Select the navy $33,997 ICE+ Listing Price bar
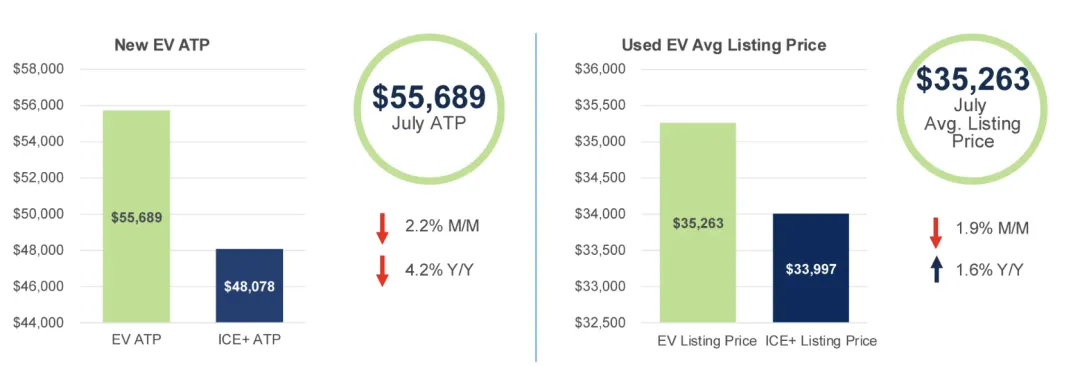Screen dimensions: 1080x366 (x=811, y=268)
